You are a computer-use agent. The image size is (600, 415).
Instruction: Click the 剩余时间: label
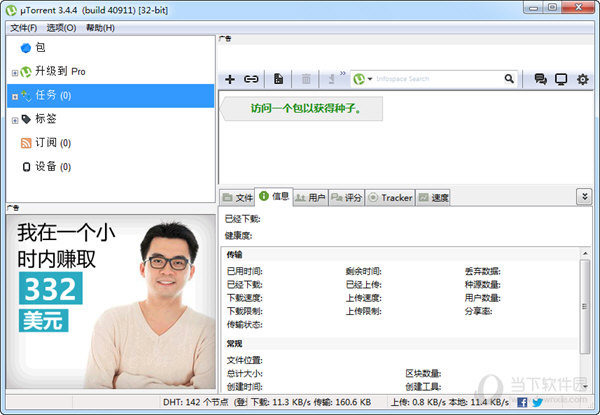click(364, 271)
